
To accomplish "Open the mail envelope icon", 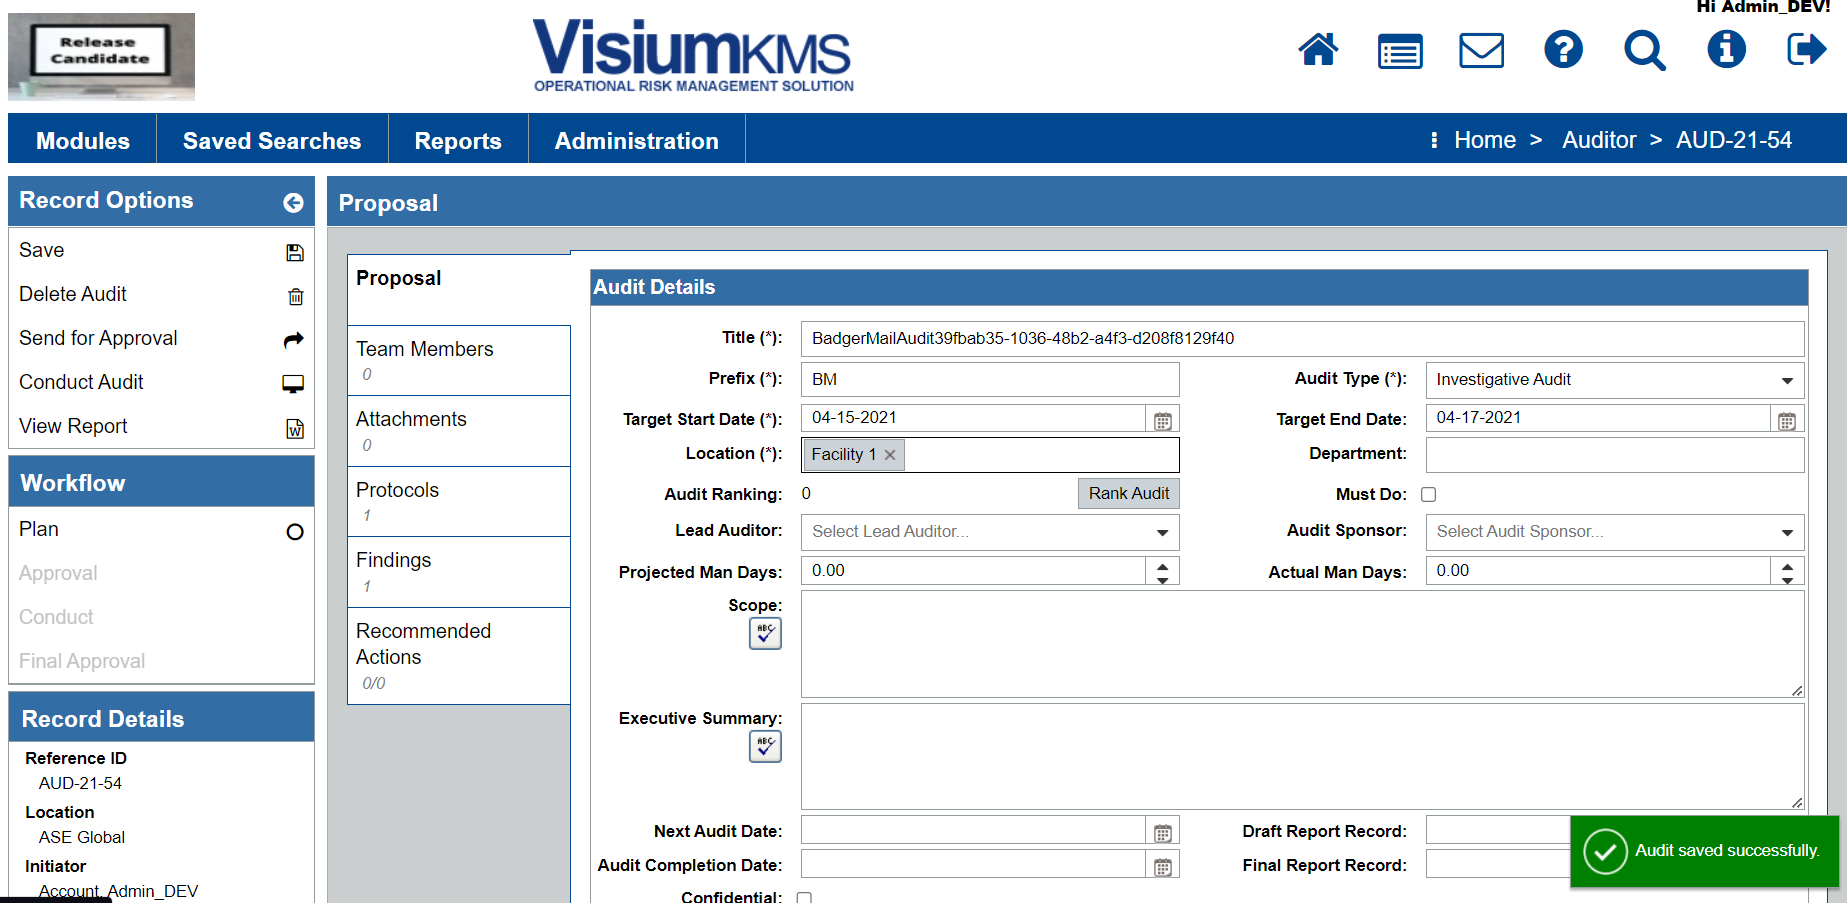I will coord(1482,50).
